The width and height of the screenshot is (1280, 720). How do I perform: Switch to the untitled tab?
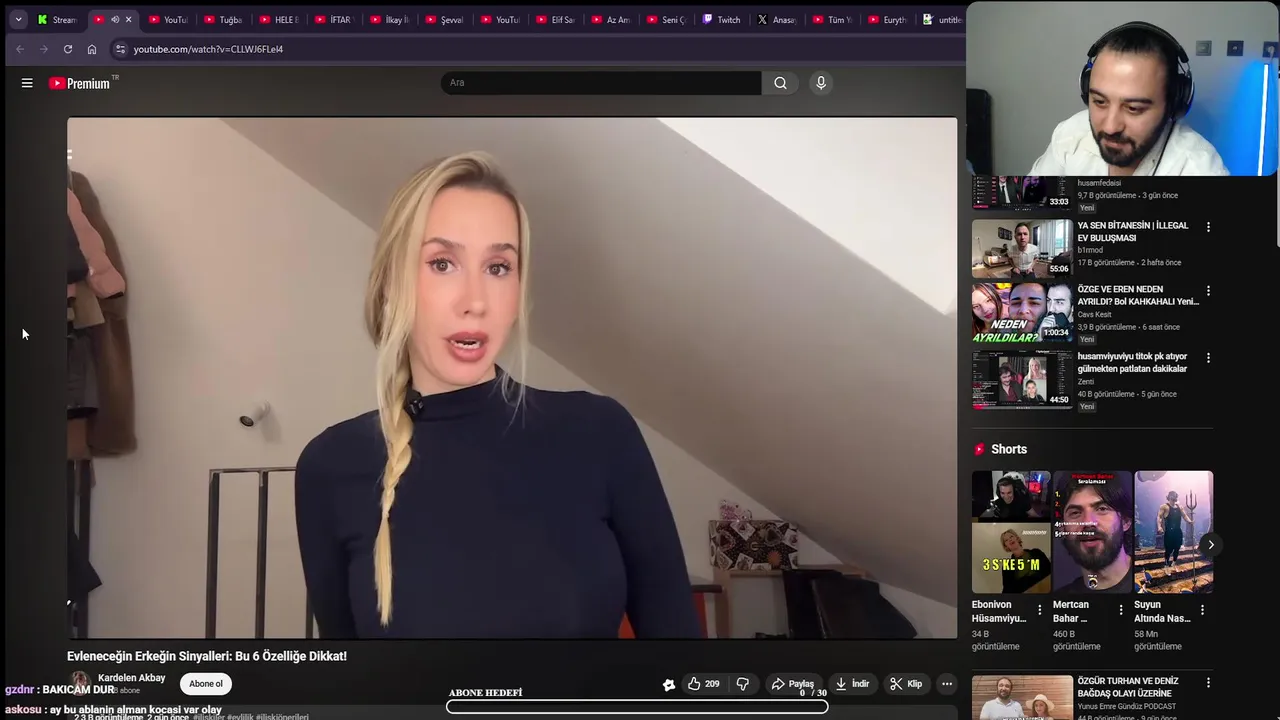tap(942, 19)
